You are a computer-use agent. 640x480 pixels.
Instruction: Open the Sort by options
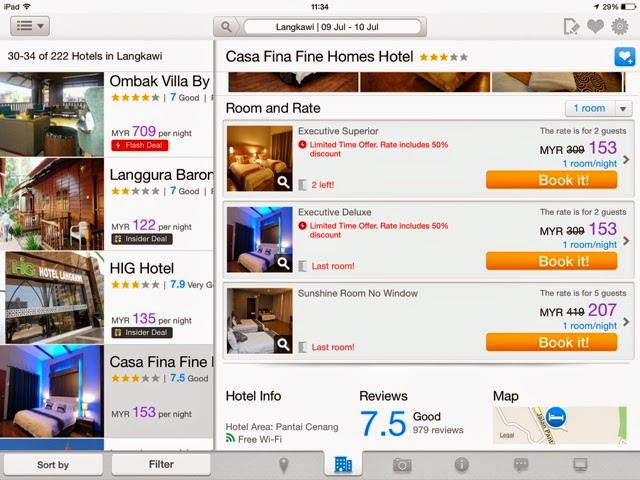click(53, 464)
